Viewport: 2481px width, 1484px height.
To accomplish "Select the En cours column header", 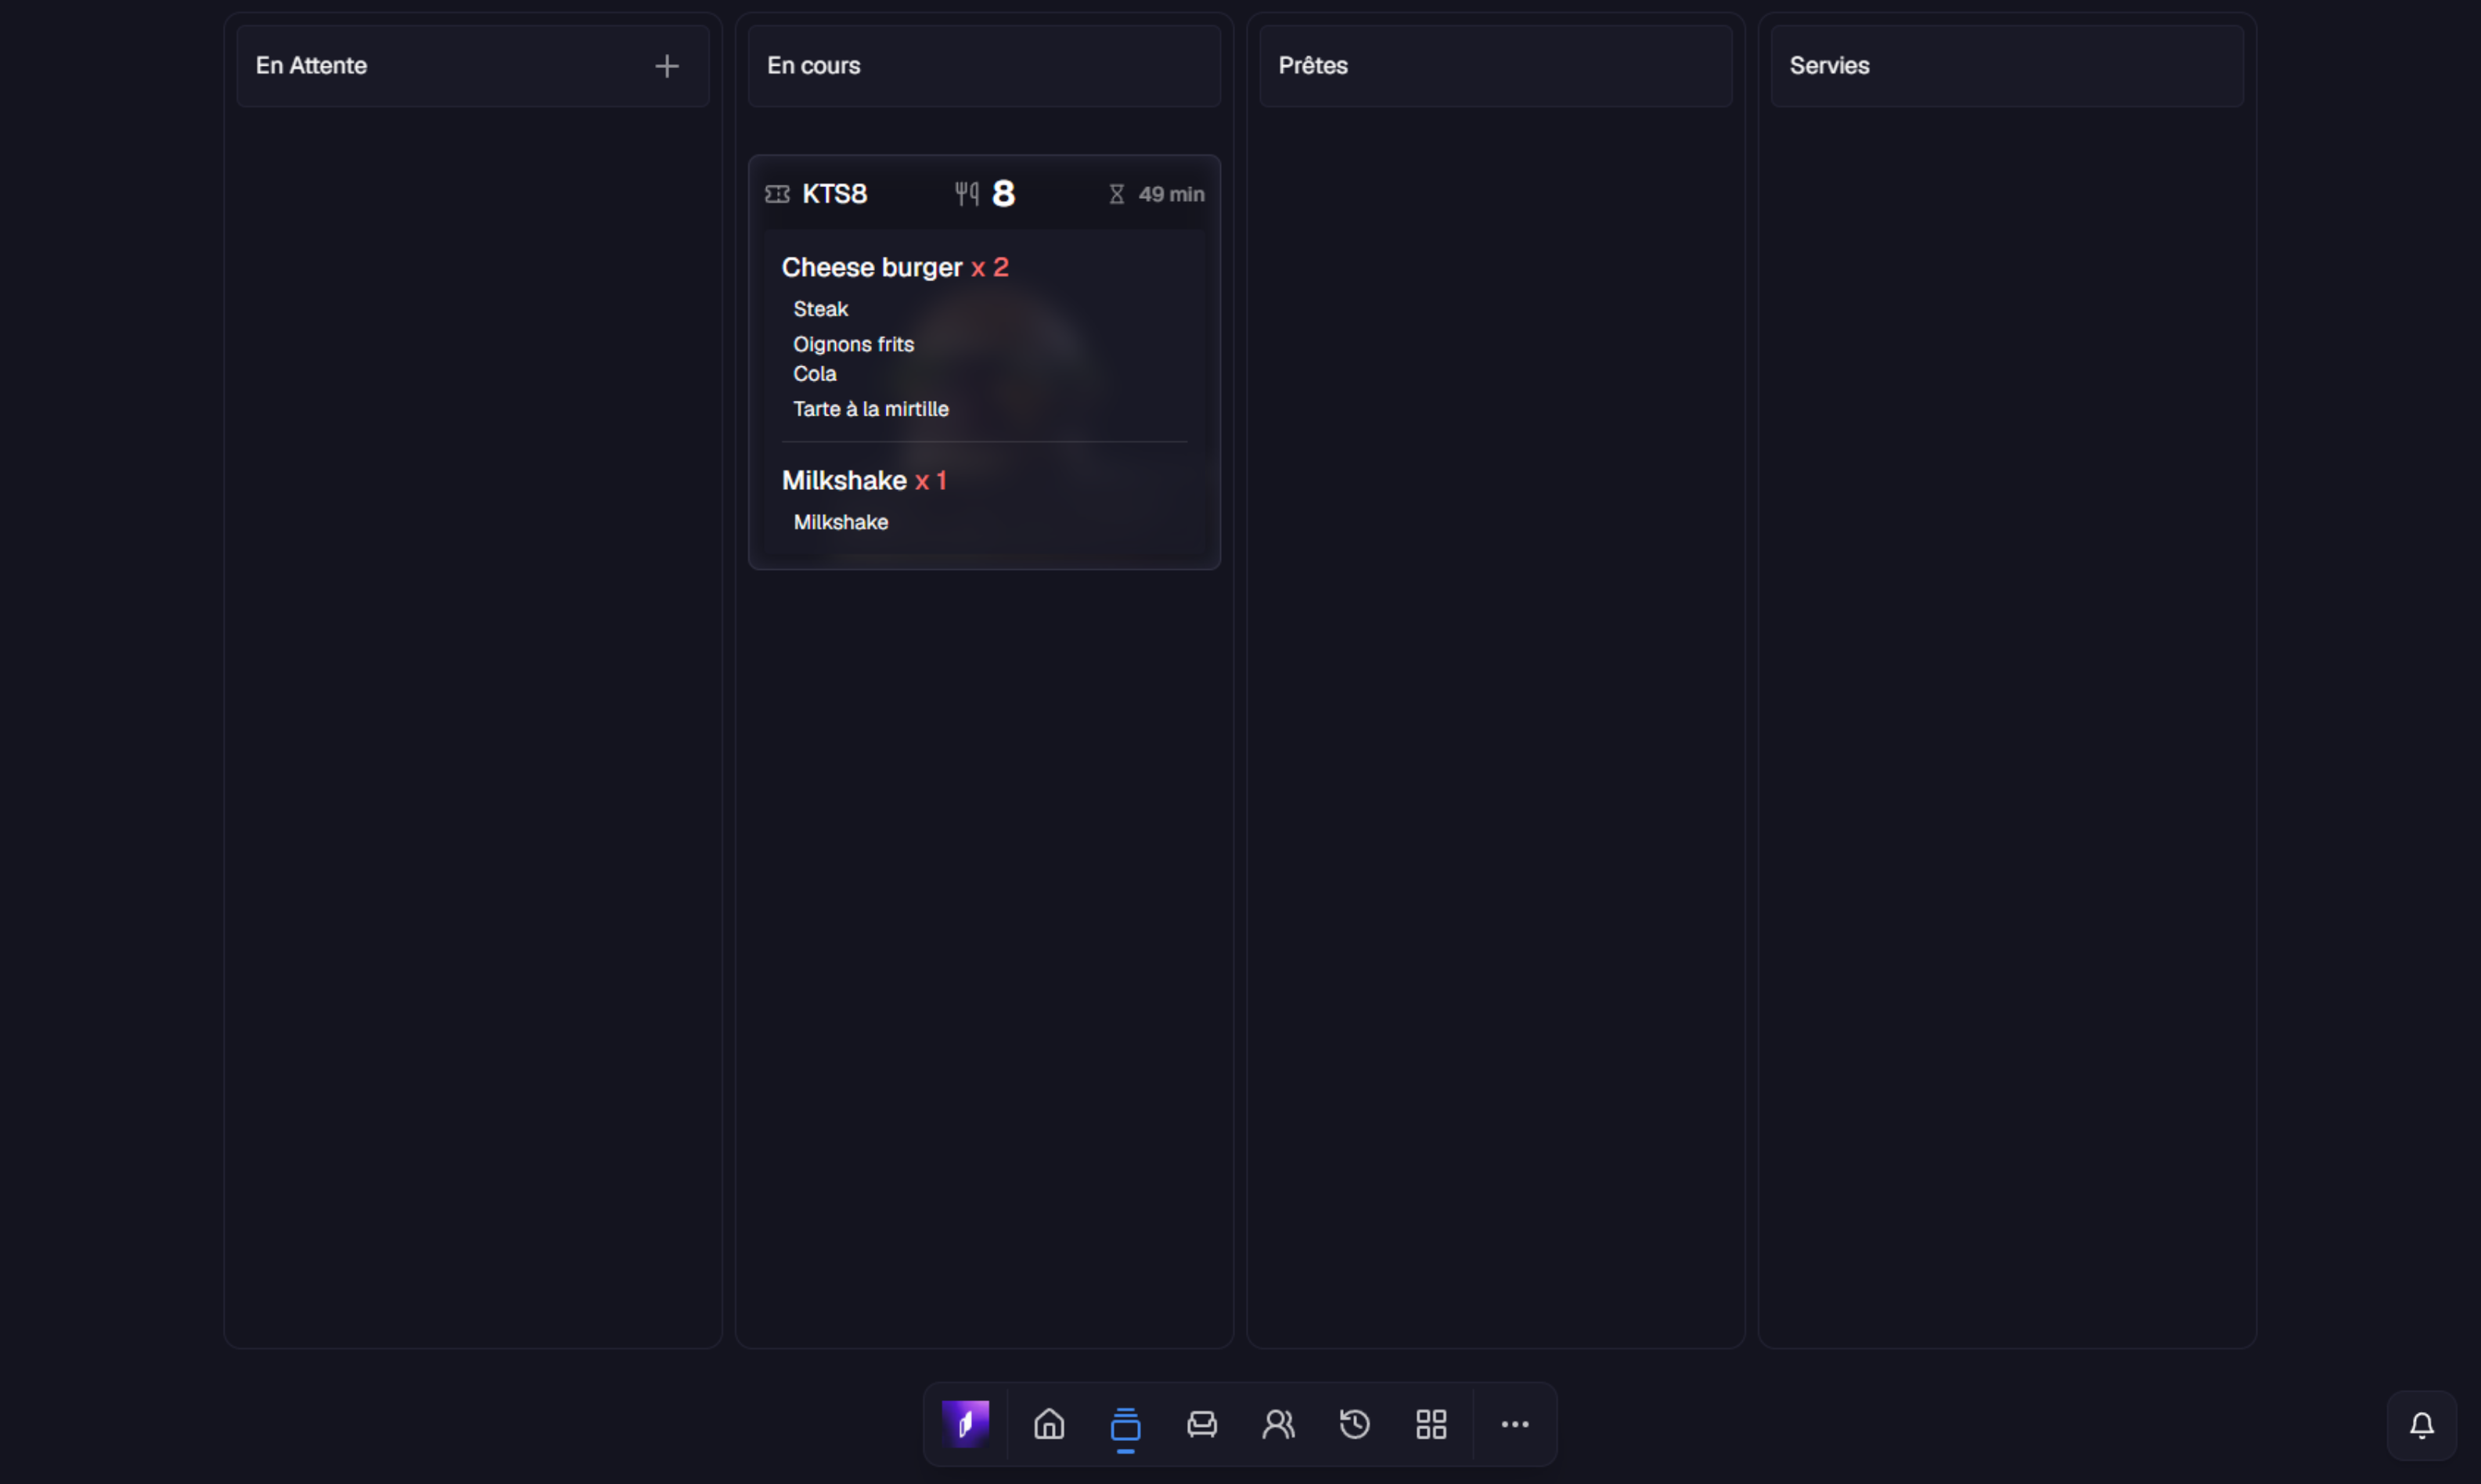I will 984,66.
